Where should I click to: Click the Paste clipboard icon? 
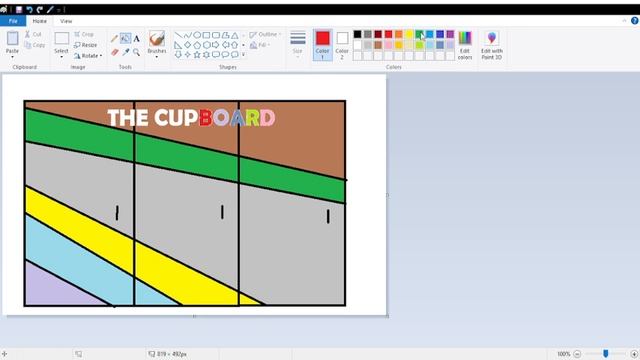click(x=12, y=38)
